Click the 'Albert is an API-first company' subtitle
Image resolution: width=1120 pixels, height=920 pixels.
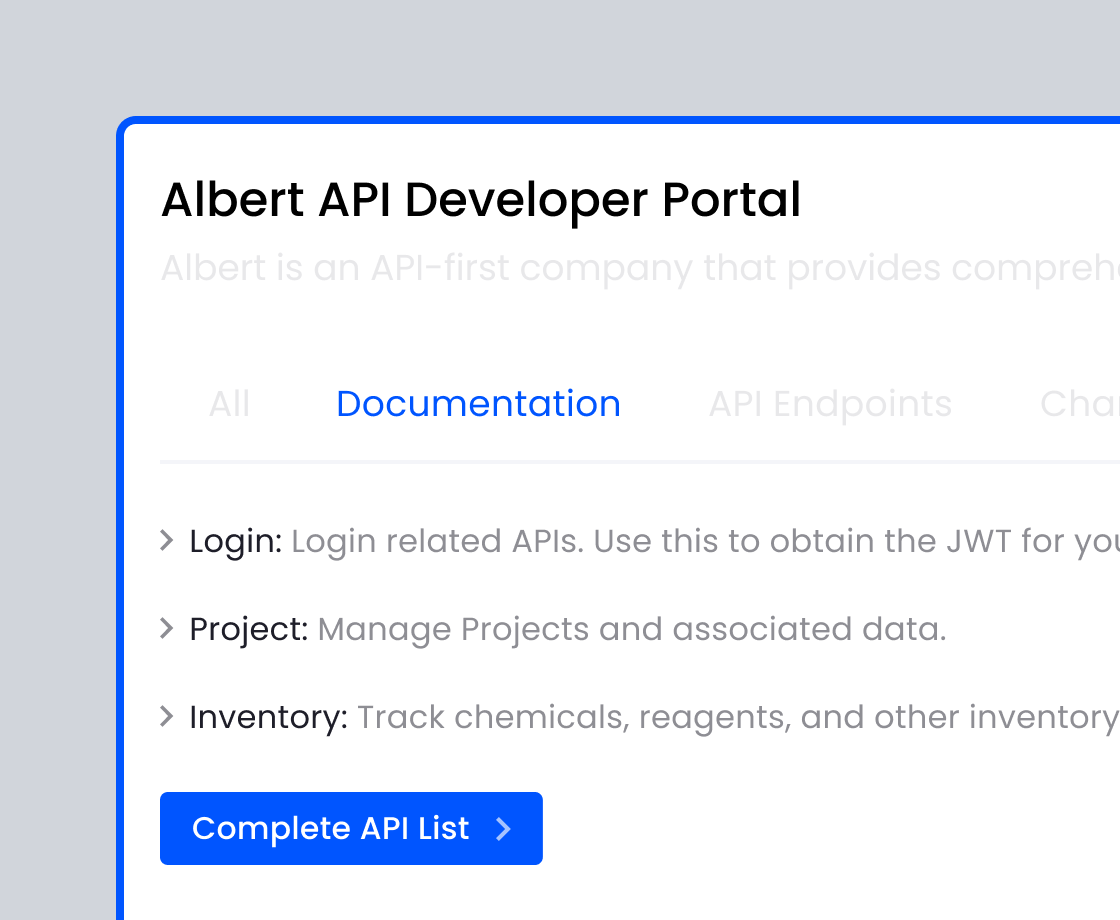pyautogui.click(x=641, y=269)
